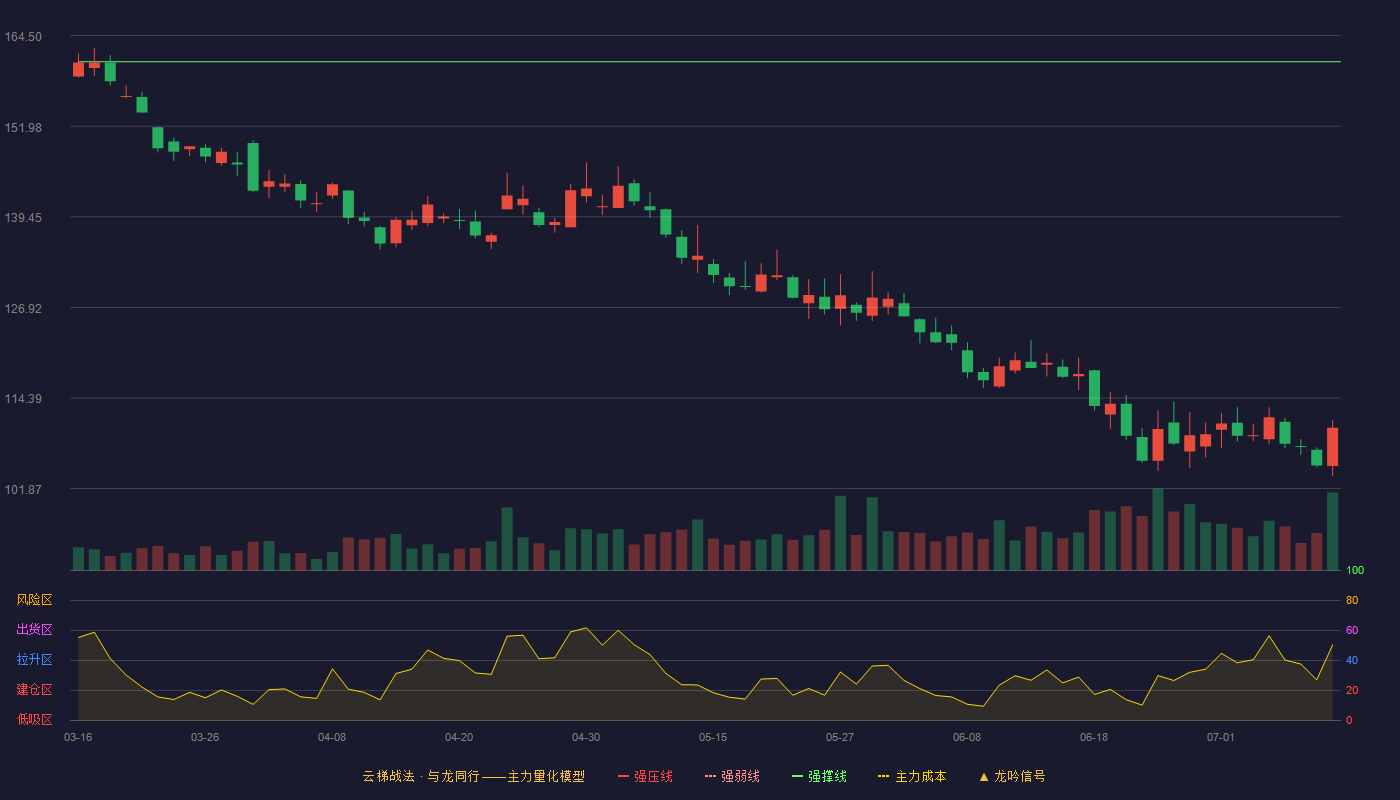Click the 云梯战法 · 与龙同行 title text

point(420,776)
